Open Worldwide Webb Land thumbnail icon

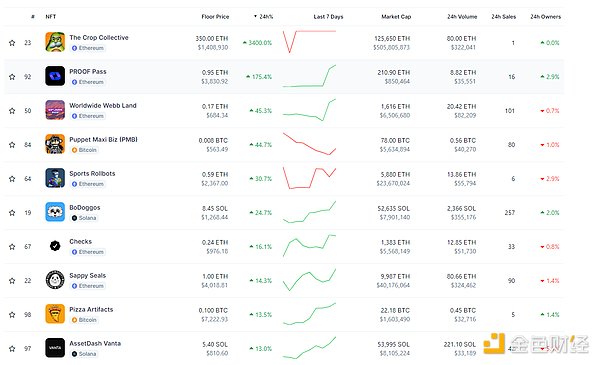(x=55, y=110)
